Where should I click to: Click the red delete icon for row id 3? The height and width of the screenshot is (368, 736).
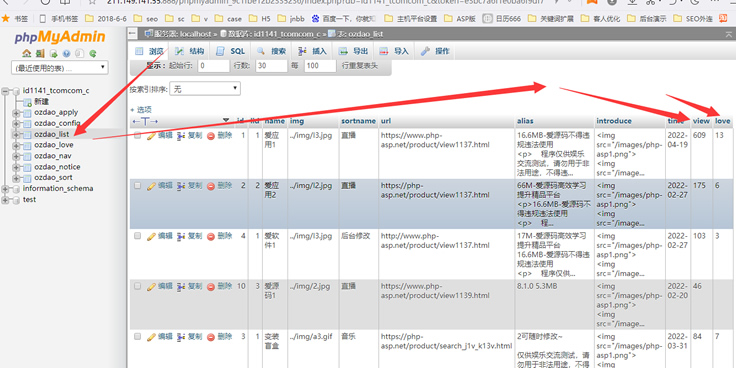211,337
